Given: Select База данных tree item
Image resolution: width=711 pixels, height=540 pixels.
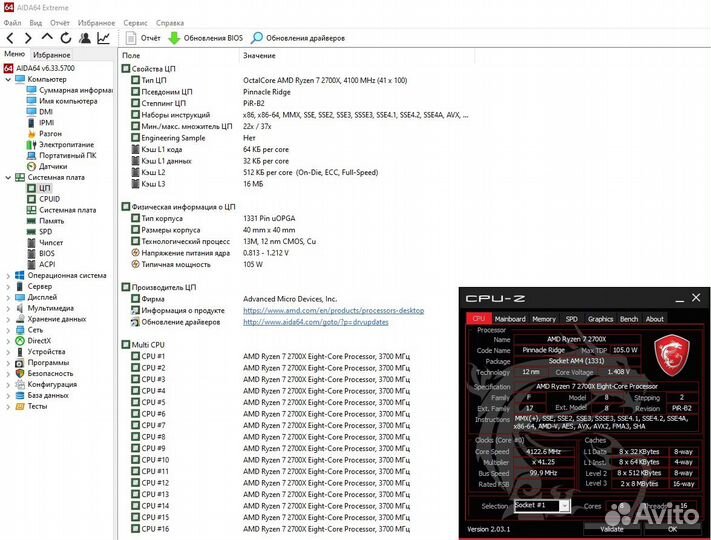Looking at the screenshot, I should (42, 395).
